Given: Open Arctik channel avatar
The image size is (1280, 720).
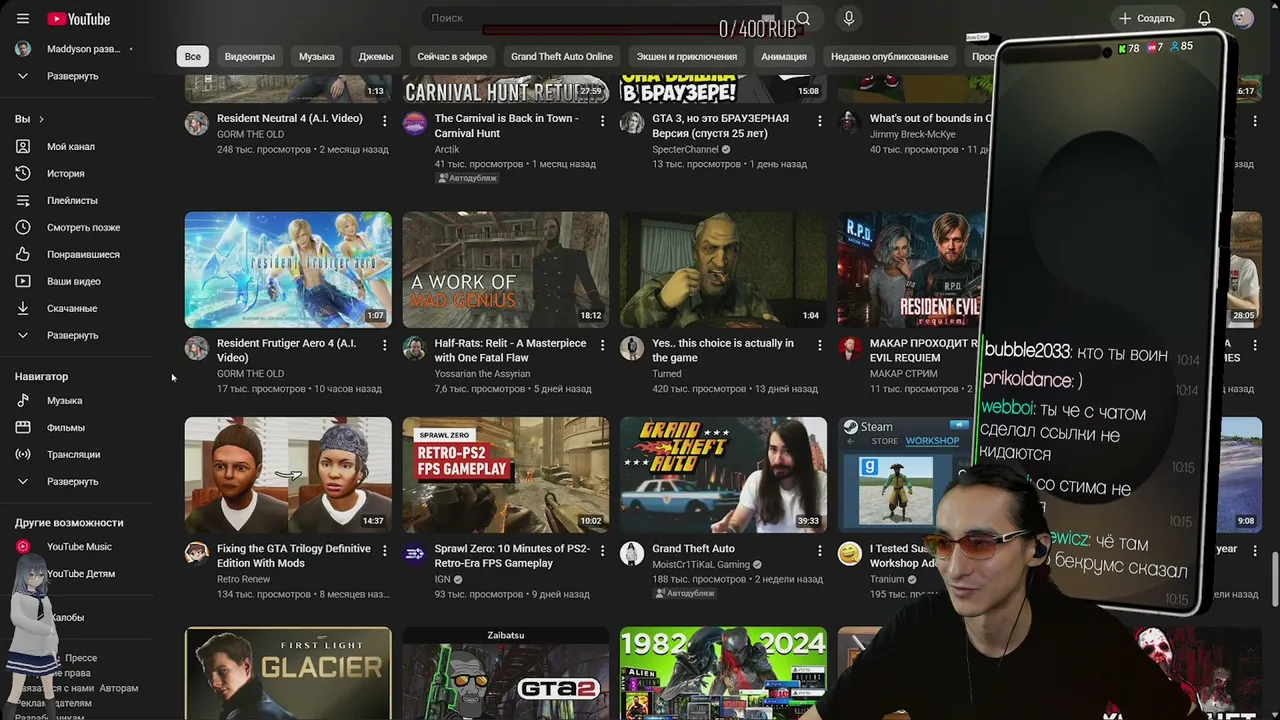Looking at the screenshot, I should pyautogui.click(x=414, y=123).
